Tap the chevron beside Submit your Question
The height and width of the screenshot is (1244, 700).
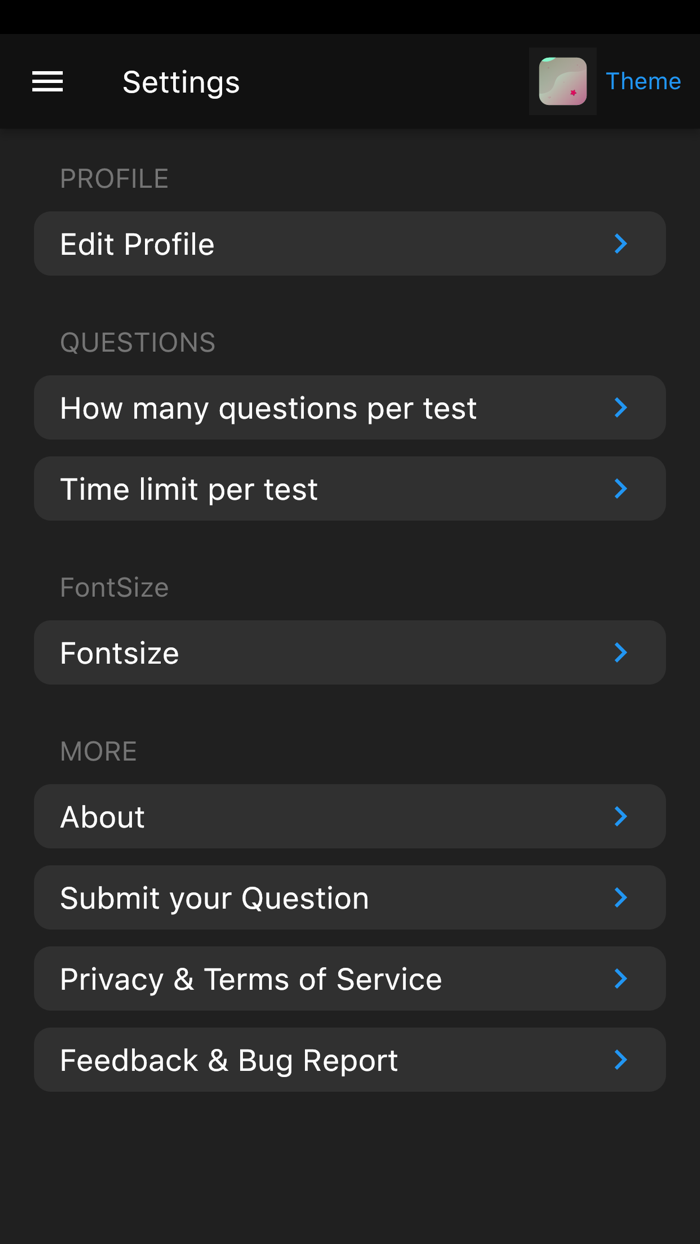pos(621,897)
